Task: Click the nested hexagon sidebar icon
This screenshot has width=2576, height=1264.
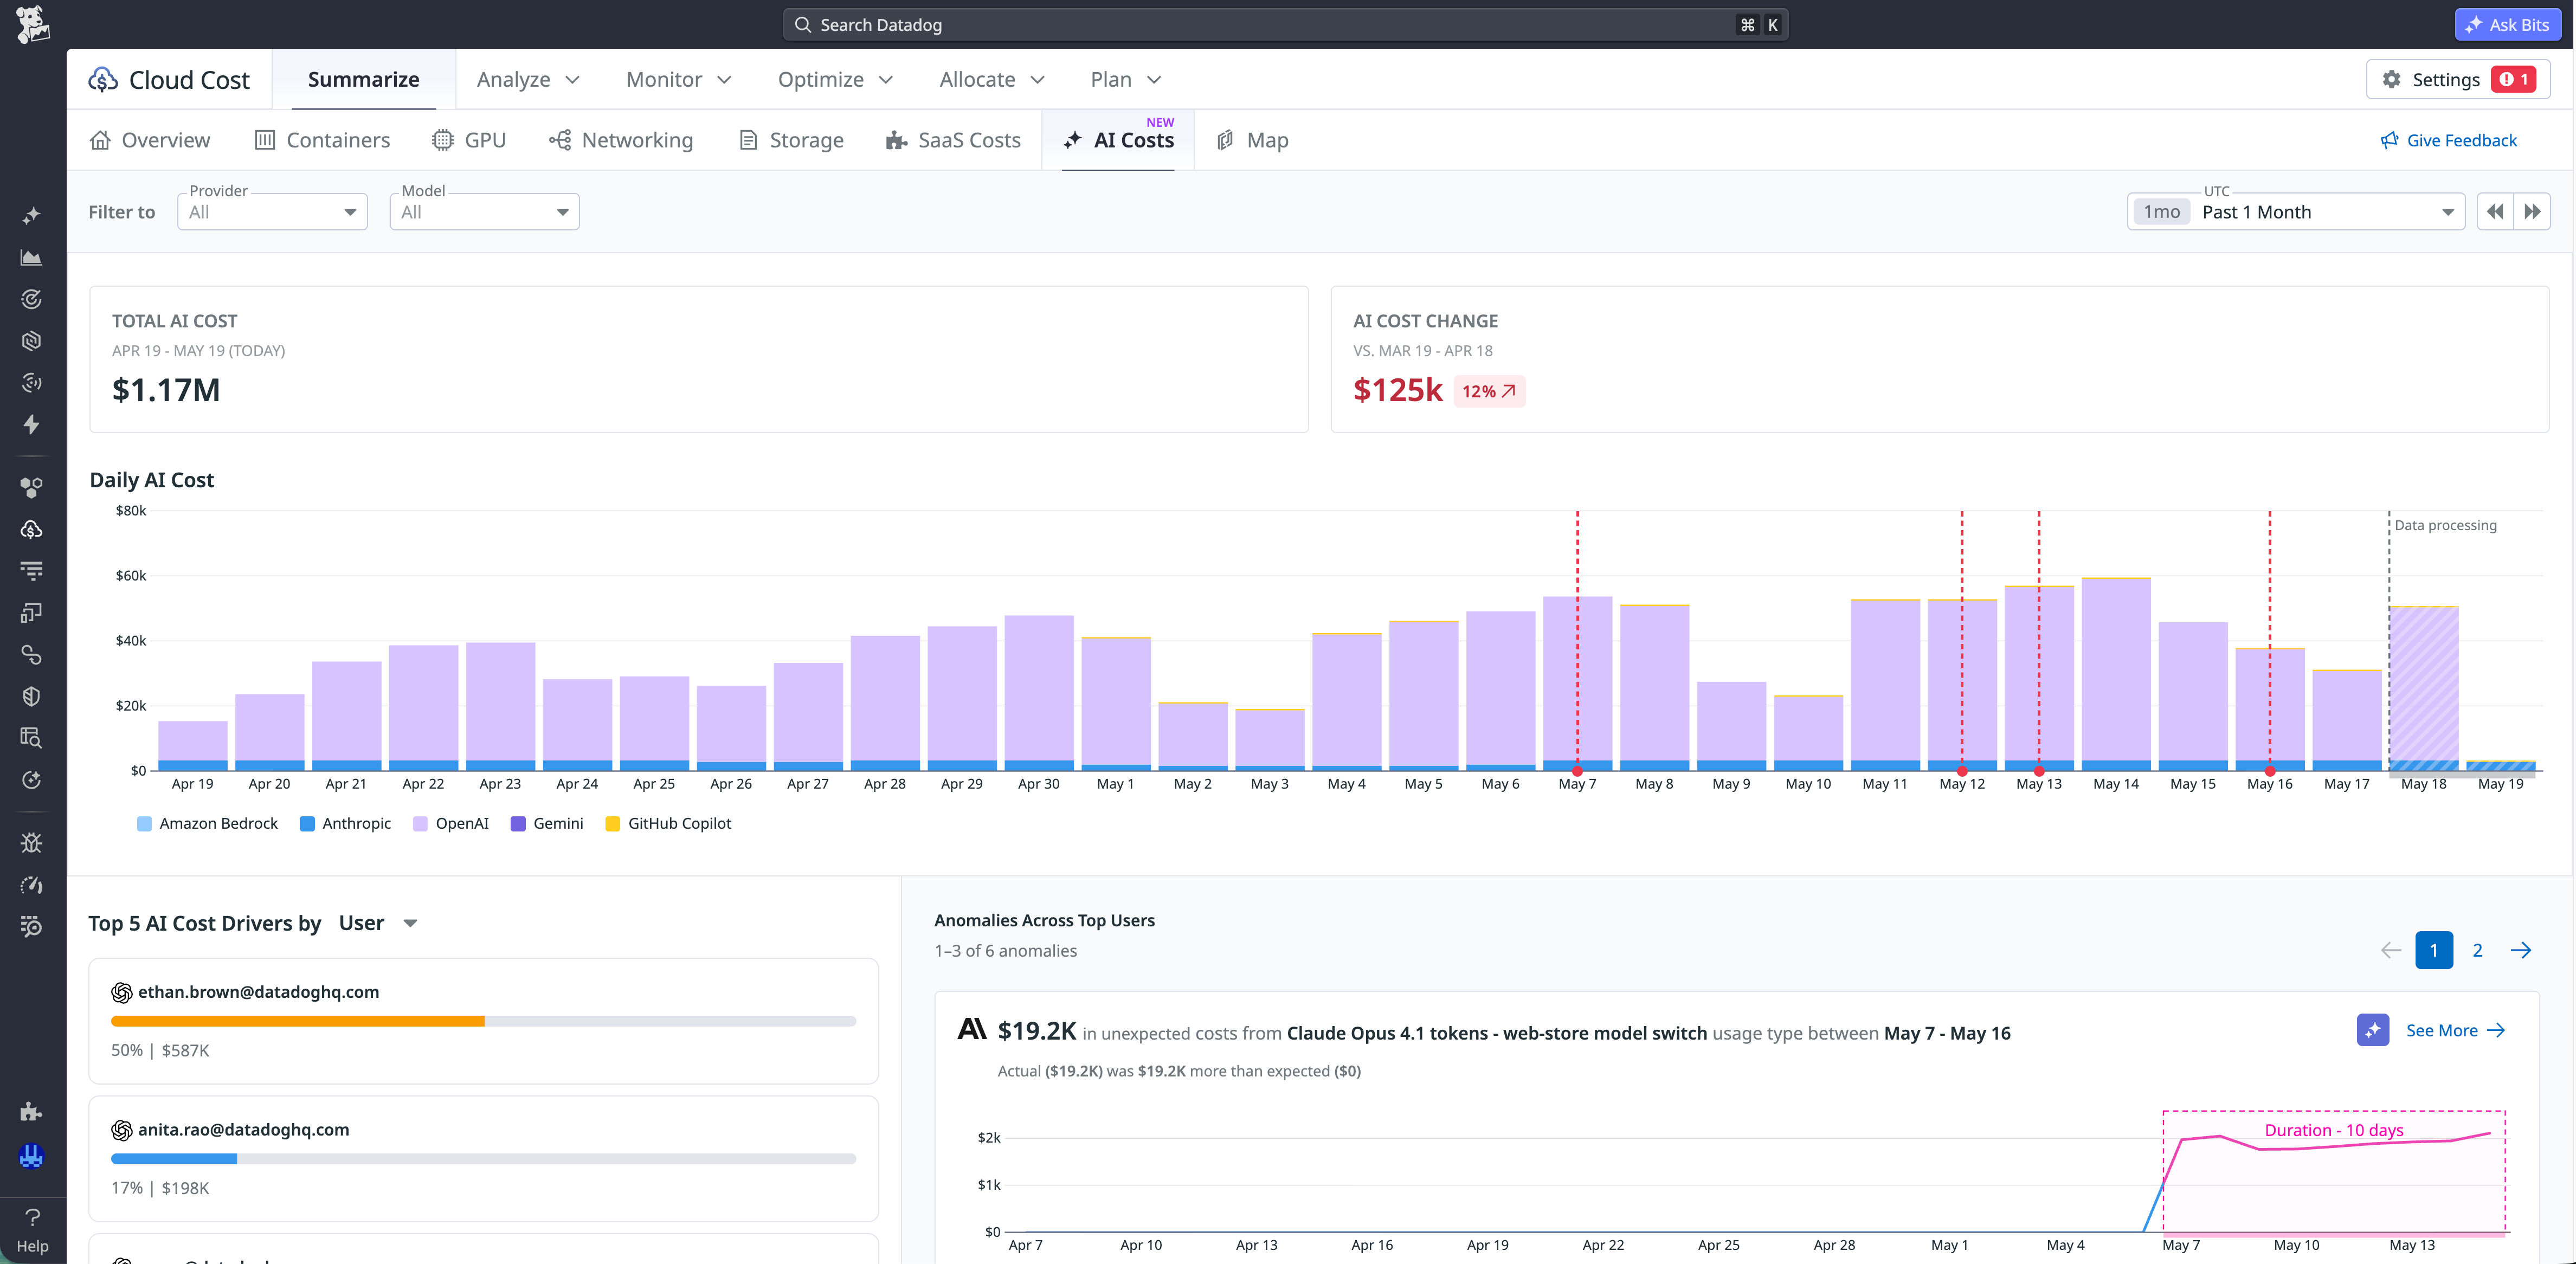Action: [32, 341]
